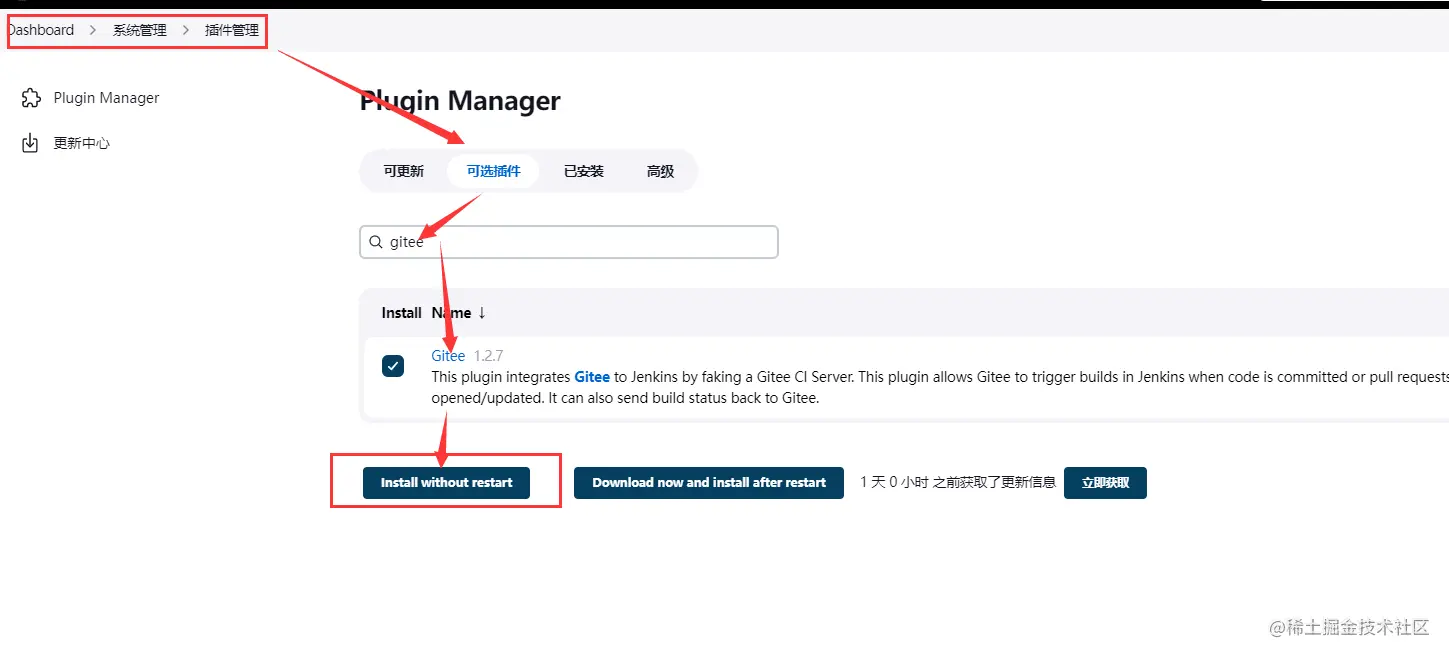Open Plugin Manager puzzle icon in sidebar
This screenshot has height=657, width=1449.
(31, 98)
